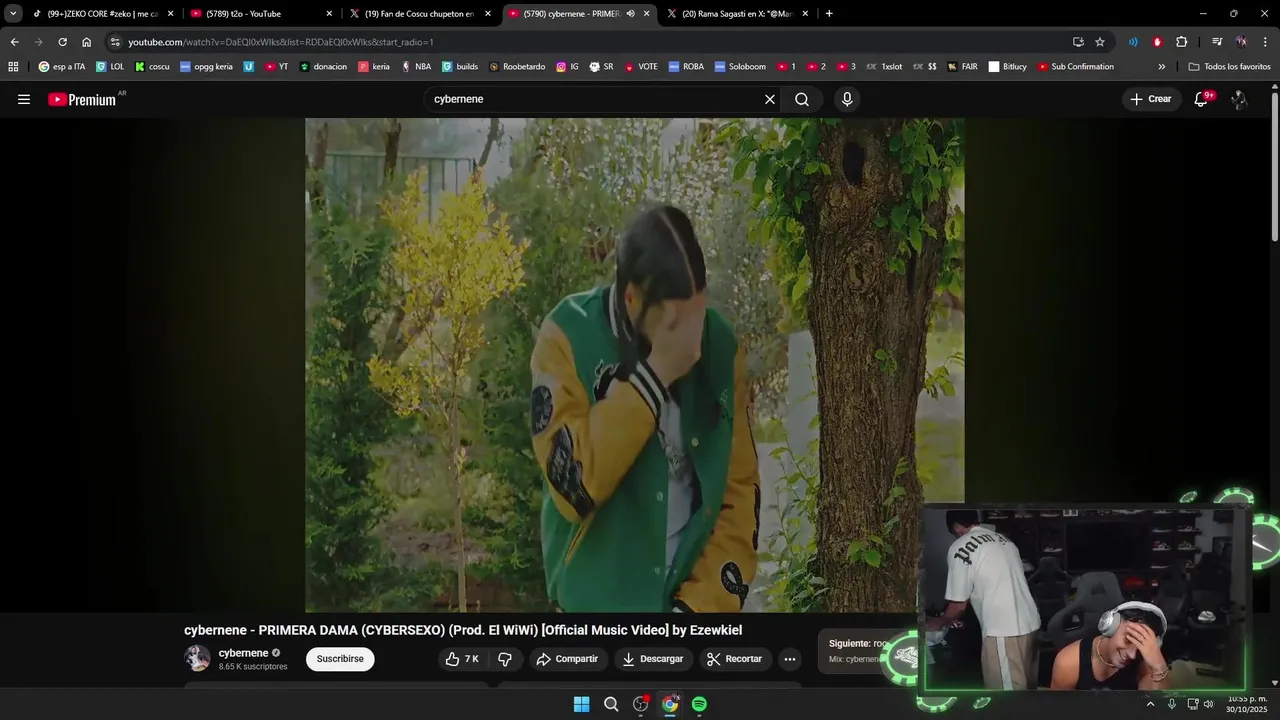1280x720 pixels.
Task: Open the red hand blocker extension
Action: tap(1157, 42)
